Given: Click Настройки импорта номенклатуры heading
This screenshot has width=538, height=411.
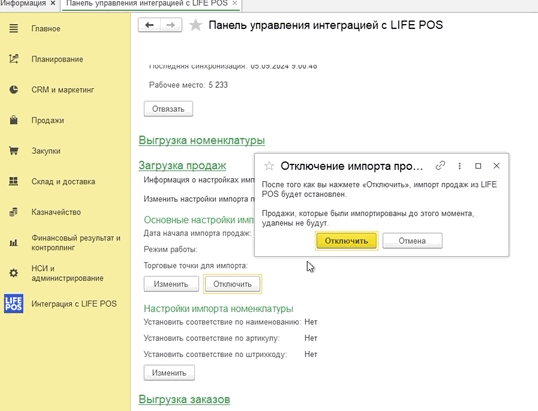Looking at the screenshot, I should pyautogui.click(x=218, y=308).
